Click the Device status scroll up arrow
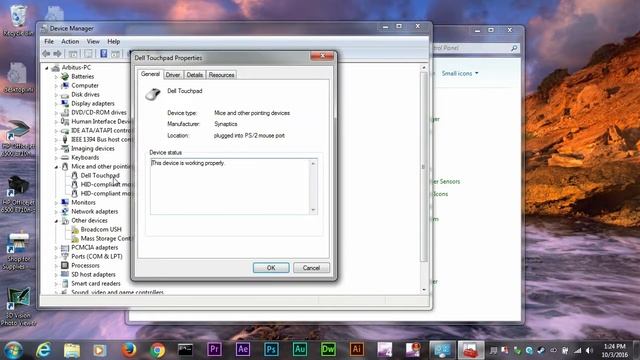The image size is (640, 360). (x=313, y=163)
